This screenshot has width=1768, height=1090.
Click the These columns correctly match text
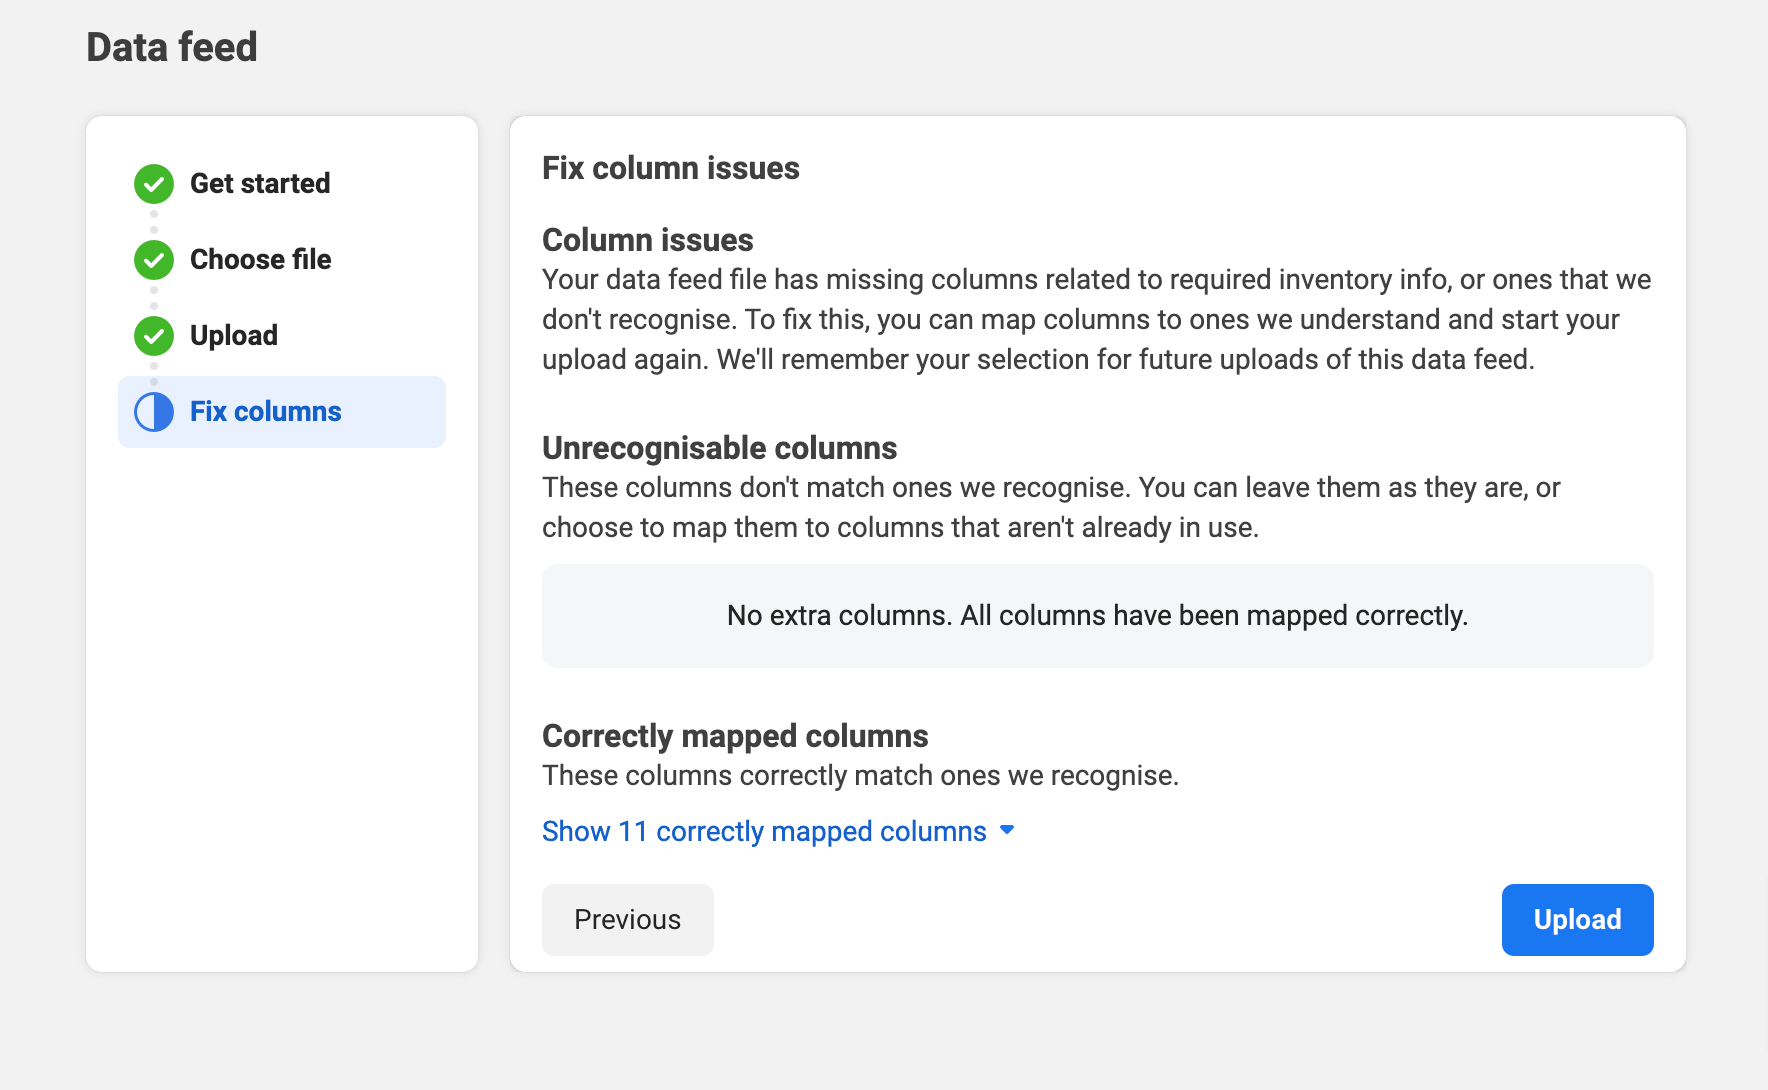click(861, 776)
